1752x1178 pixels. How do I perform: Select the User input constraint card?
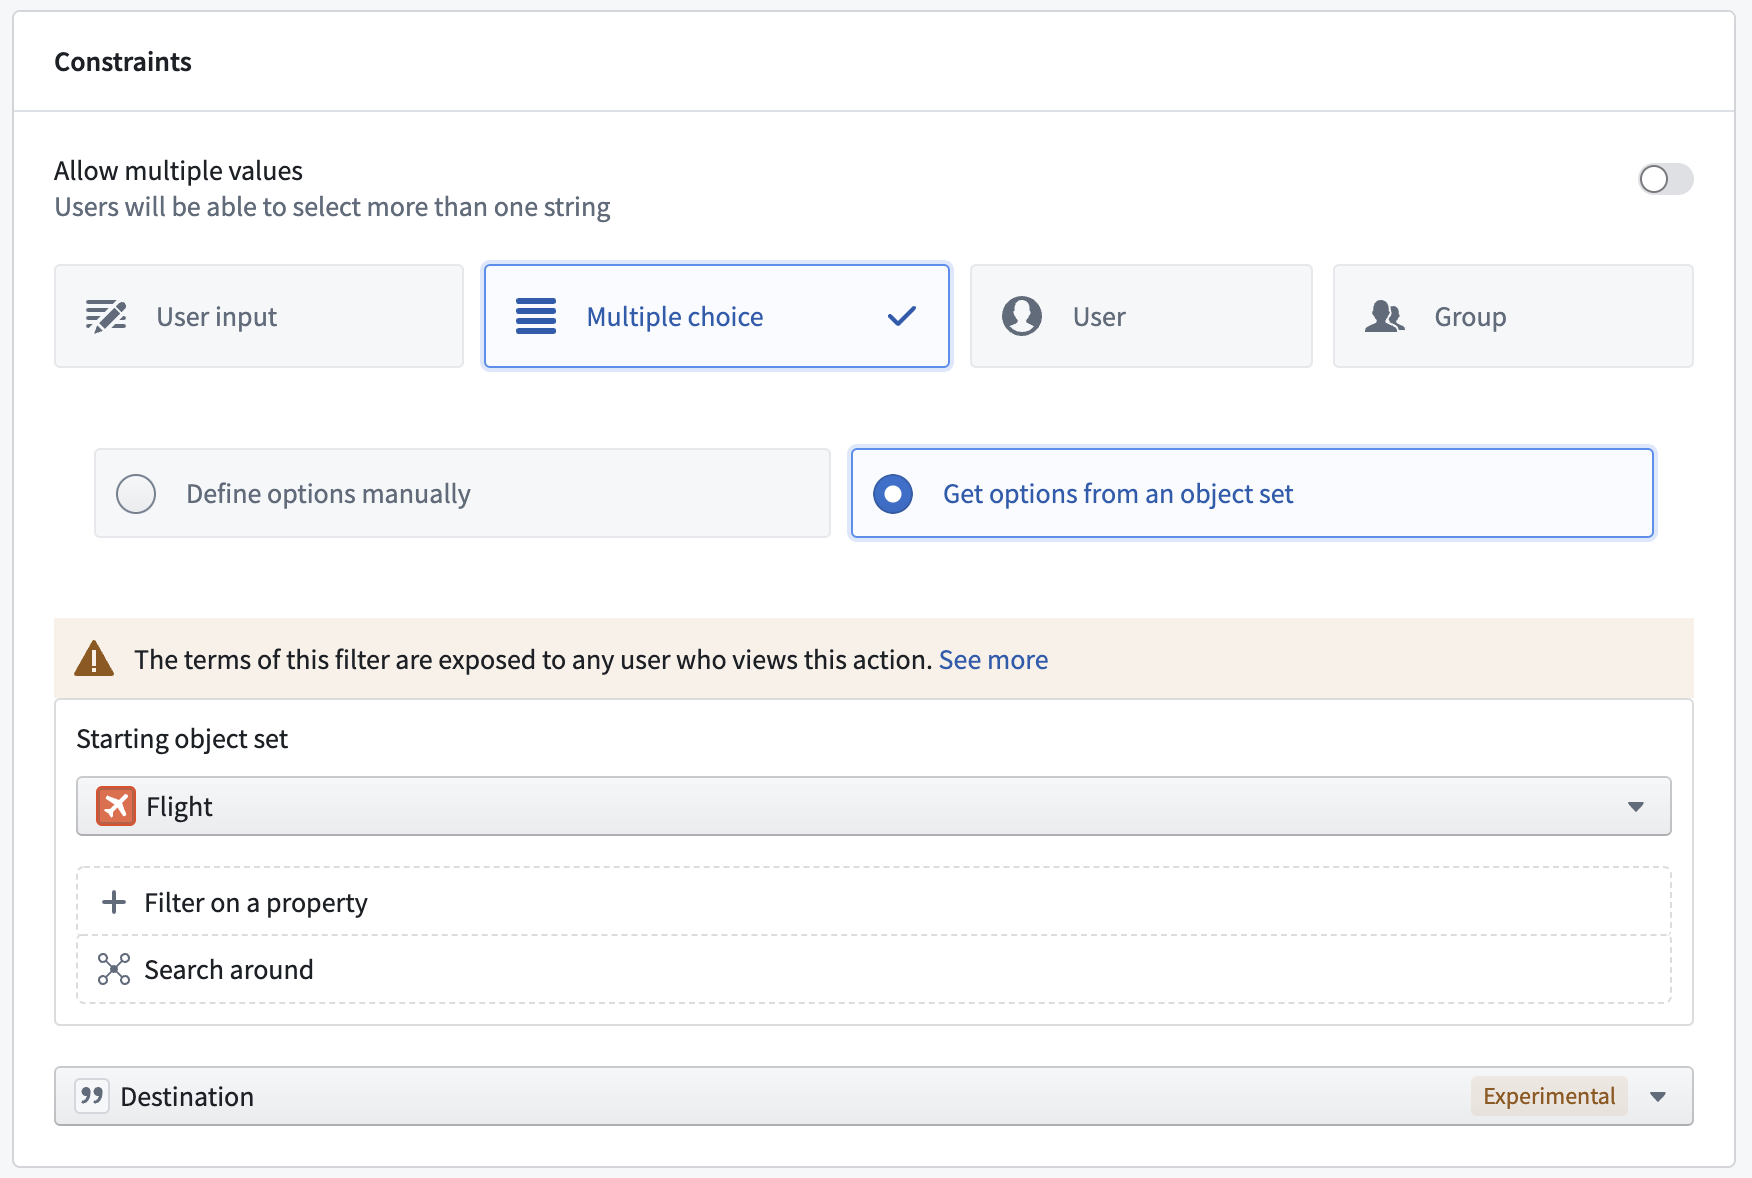point(259,316)
